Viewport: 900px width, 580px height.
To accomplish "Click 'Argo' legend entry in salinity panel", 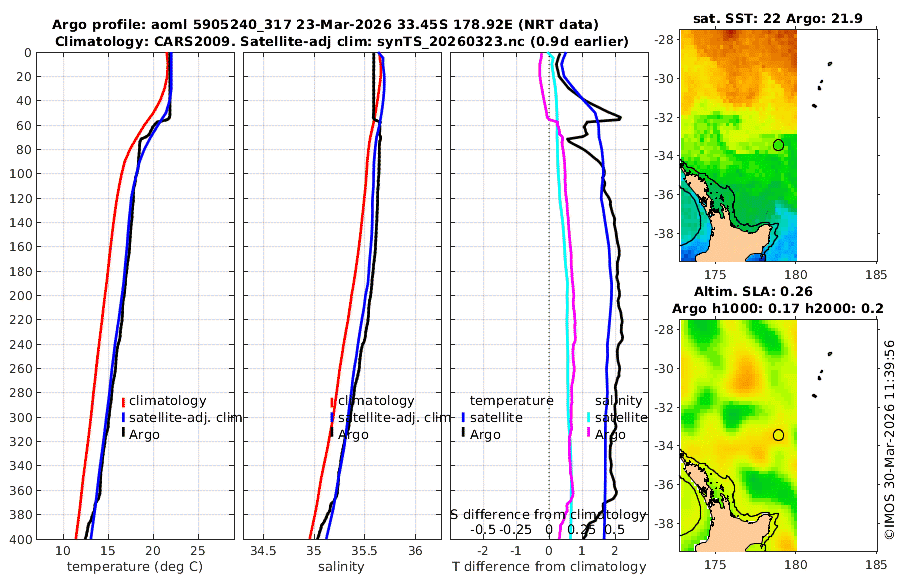I will (353, 435).
